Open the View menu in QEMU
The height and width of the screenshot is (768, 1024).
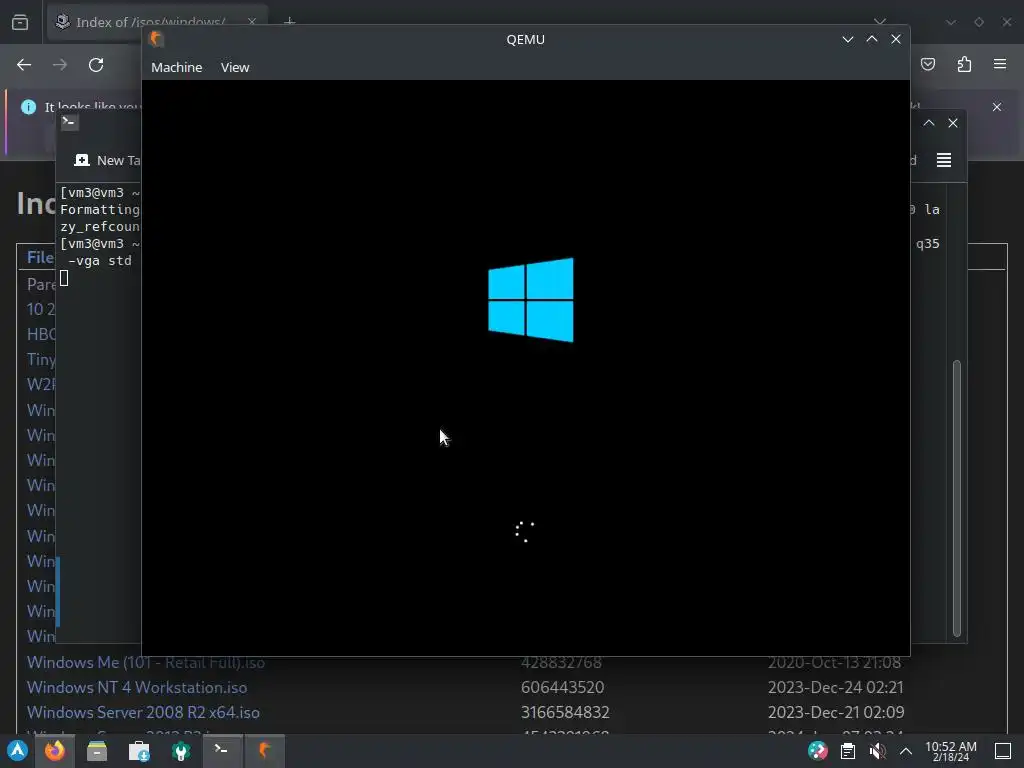click(x=234, y=67)
